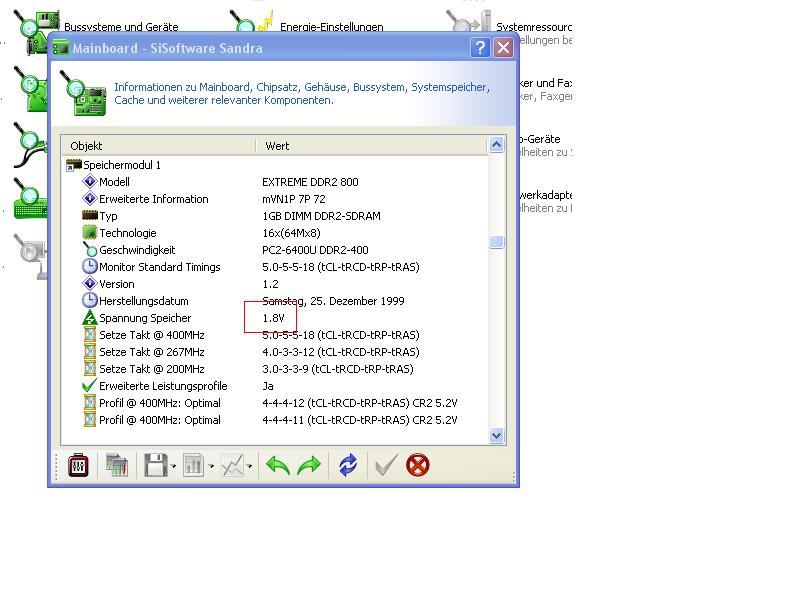The image size is (800, 600).
Task: Click the grey checkmark OK icon
Action: [x=386, y=465]
